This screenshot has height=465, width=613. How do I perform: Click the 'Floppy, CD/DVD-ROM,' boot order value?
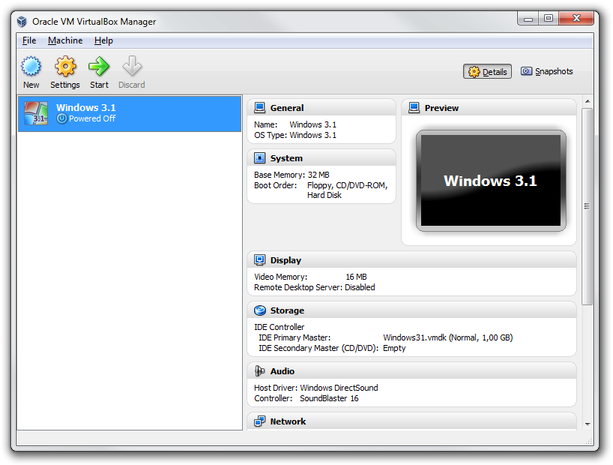347,185
